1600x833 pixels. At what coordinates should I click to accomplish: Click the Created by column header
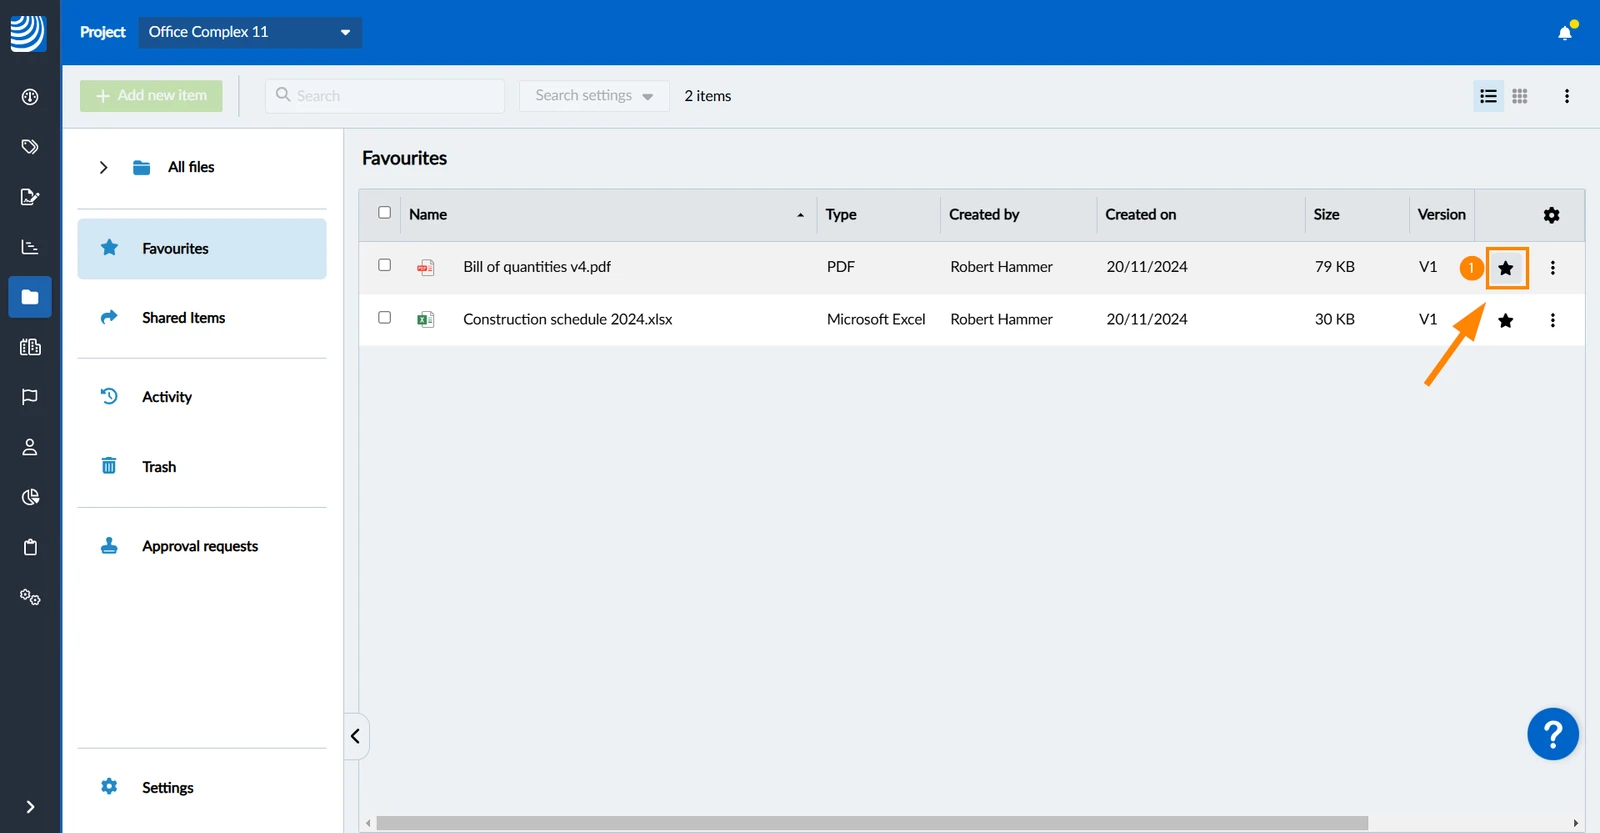[984, 215]
